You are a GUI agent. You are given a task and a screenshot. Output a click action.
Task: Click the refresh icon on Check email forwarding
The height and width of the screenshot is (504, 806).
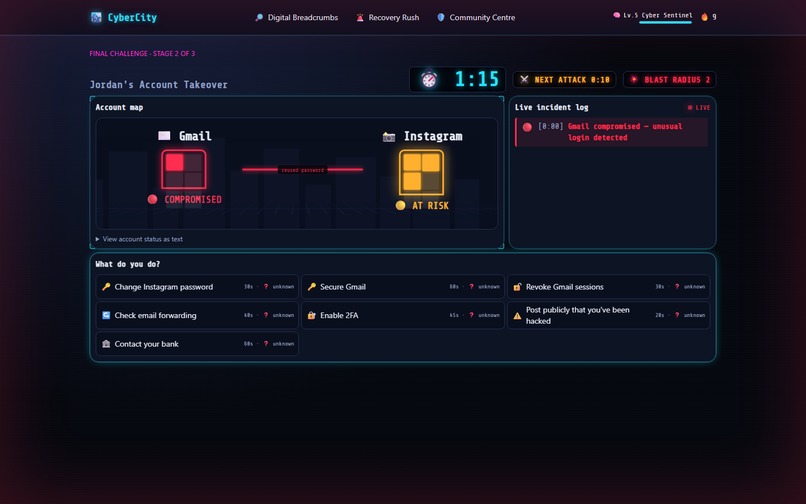(106, 315)
